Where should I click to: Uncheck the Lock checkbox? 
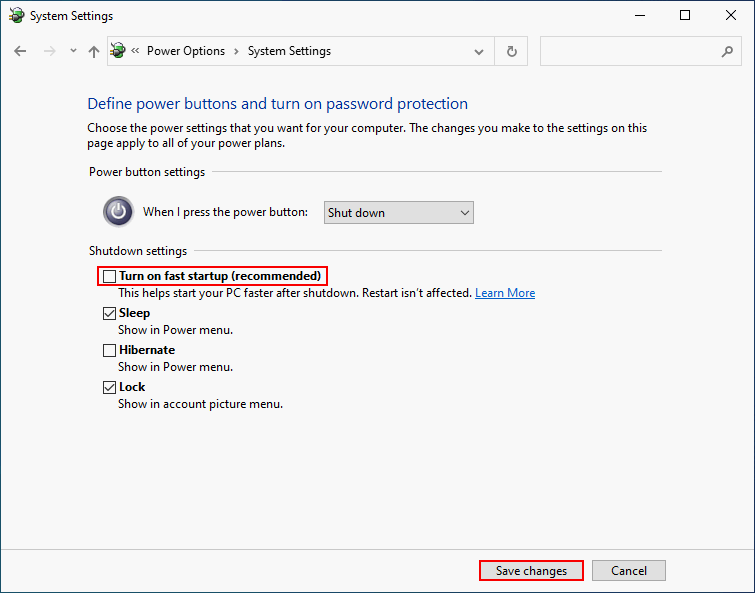click(110, 387)
